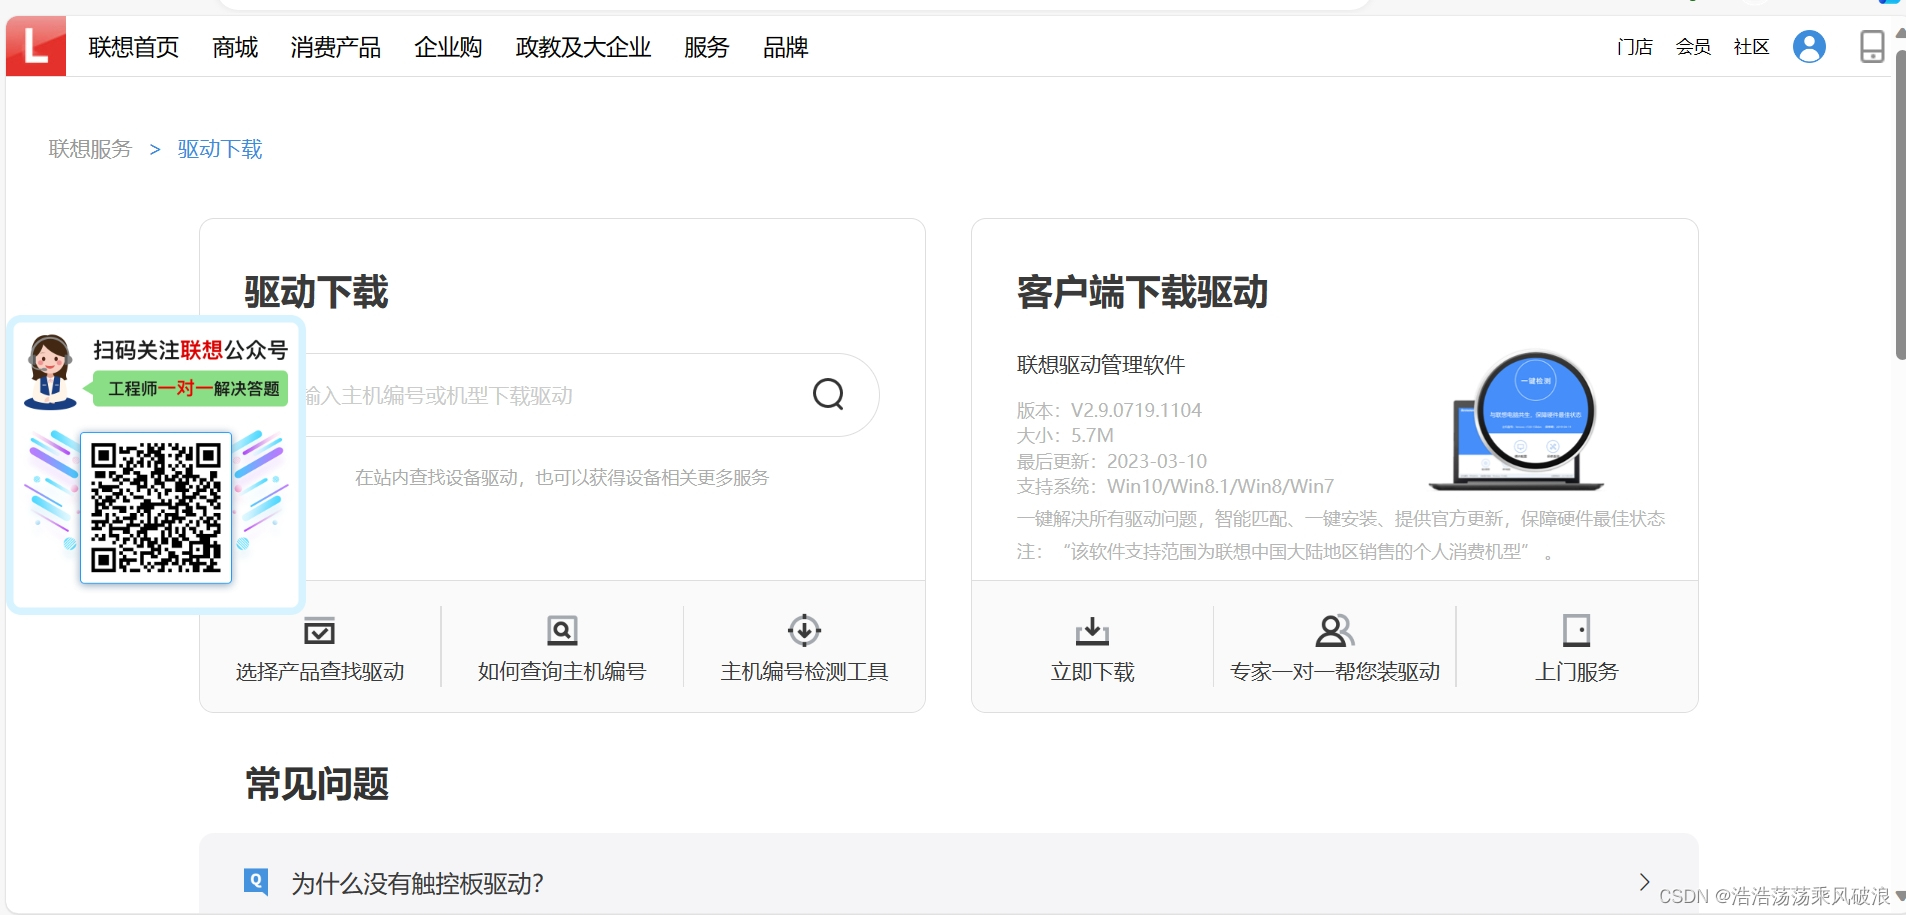Screen dimensions: 1906x915
Task: Click 支持系统 Win10/Win8.1/Win8/Win7 text
Action: pyautogui.click(x=1175, y=486)
